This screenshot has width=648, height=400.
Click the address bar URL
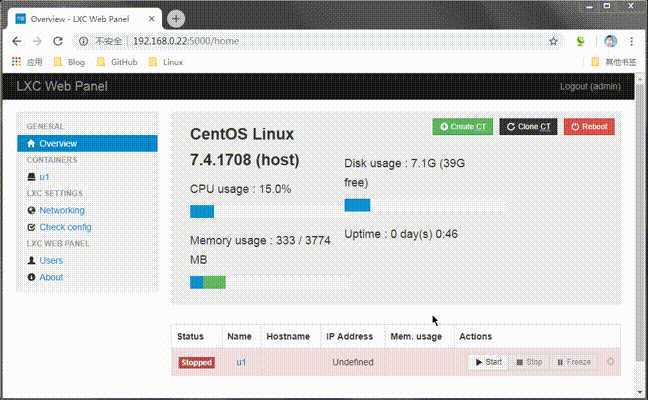[186, 41]
